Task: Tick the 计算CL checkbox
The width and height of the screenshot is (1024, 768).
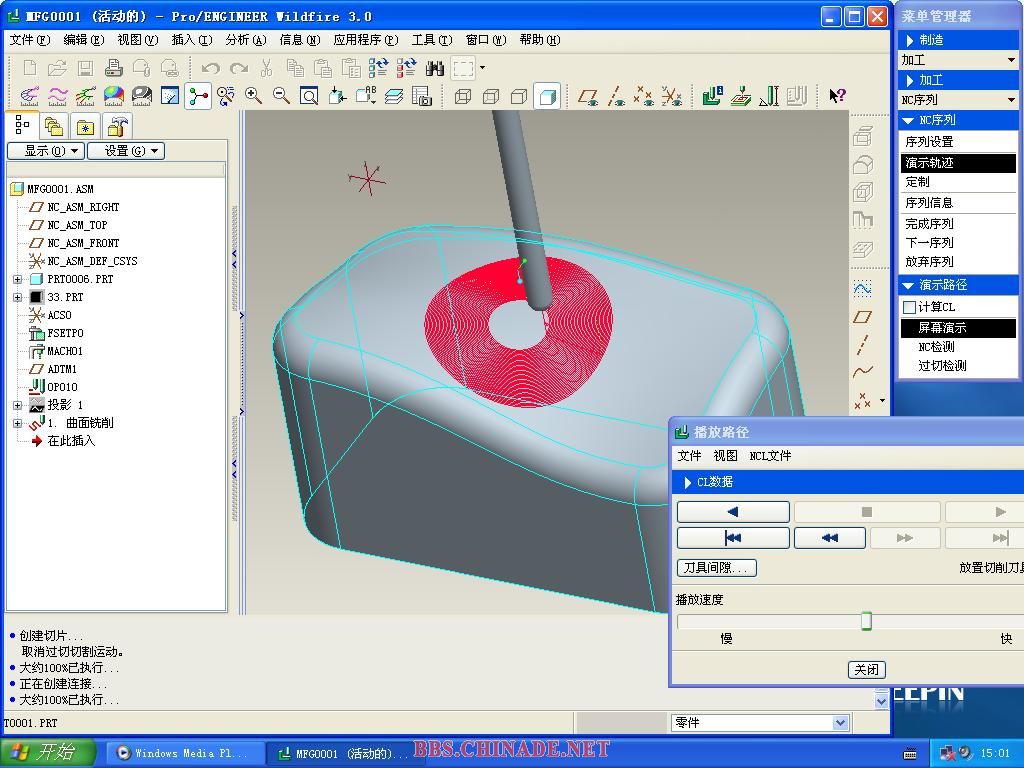Action: (909, 307)
